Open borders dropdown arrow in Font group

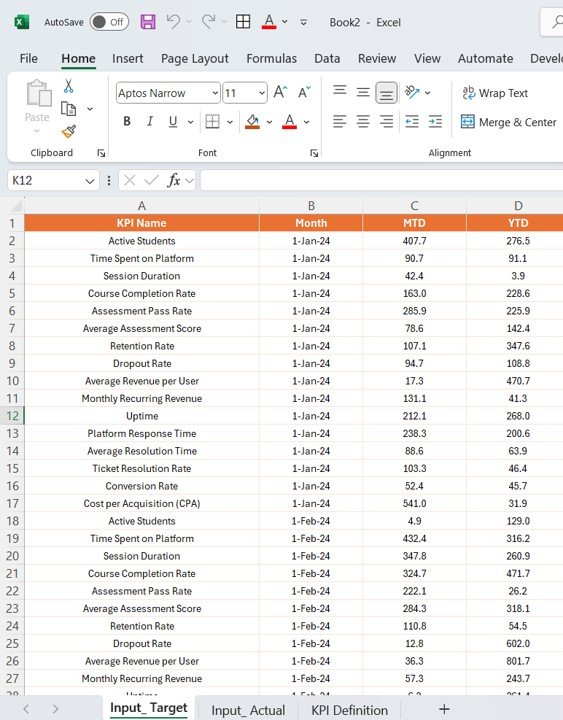click(x=230, y=122)
